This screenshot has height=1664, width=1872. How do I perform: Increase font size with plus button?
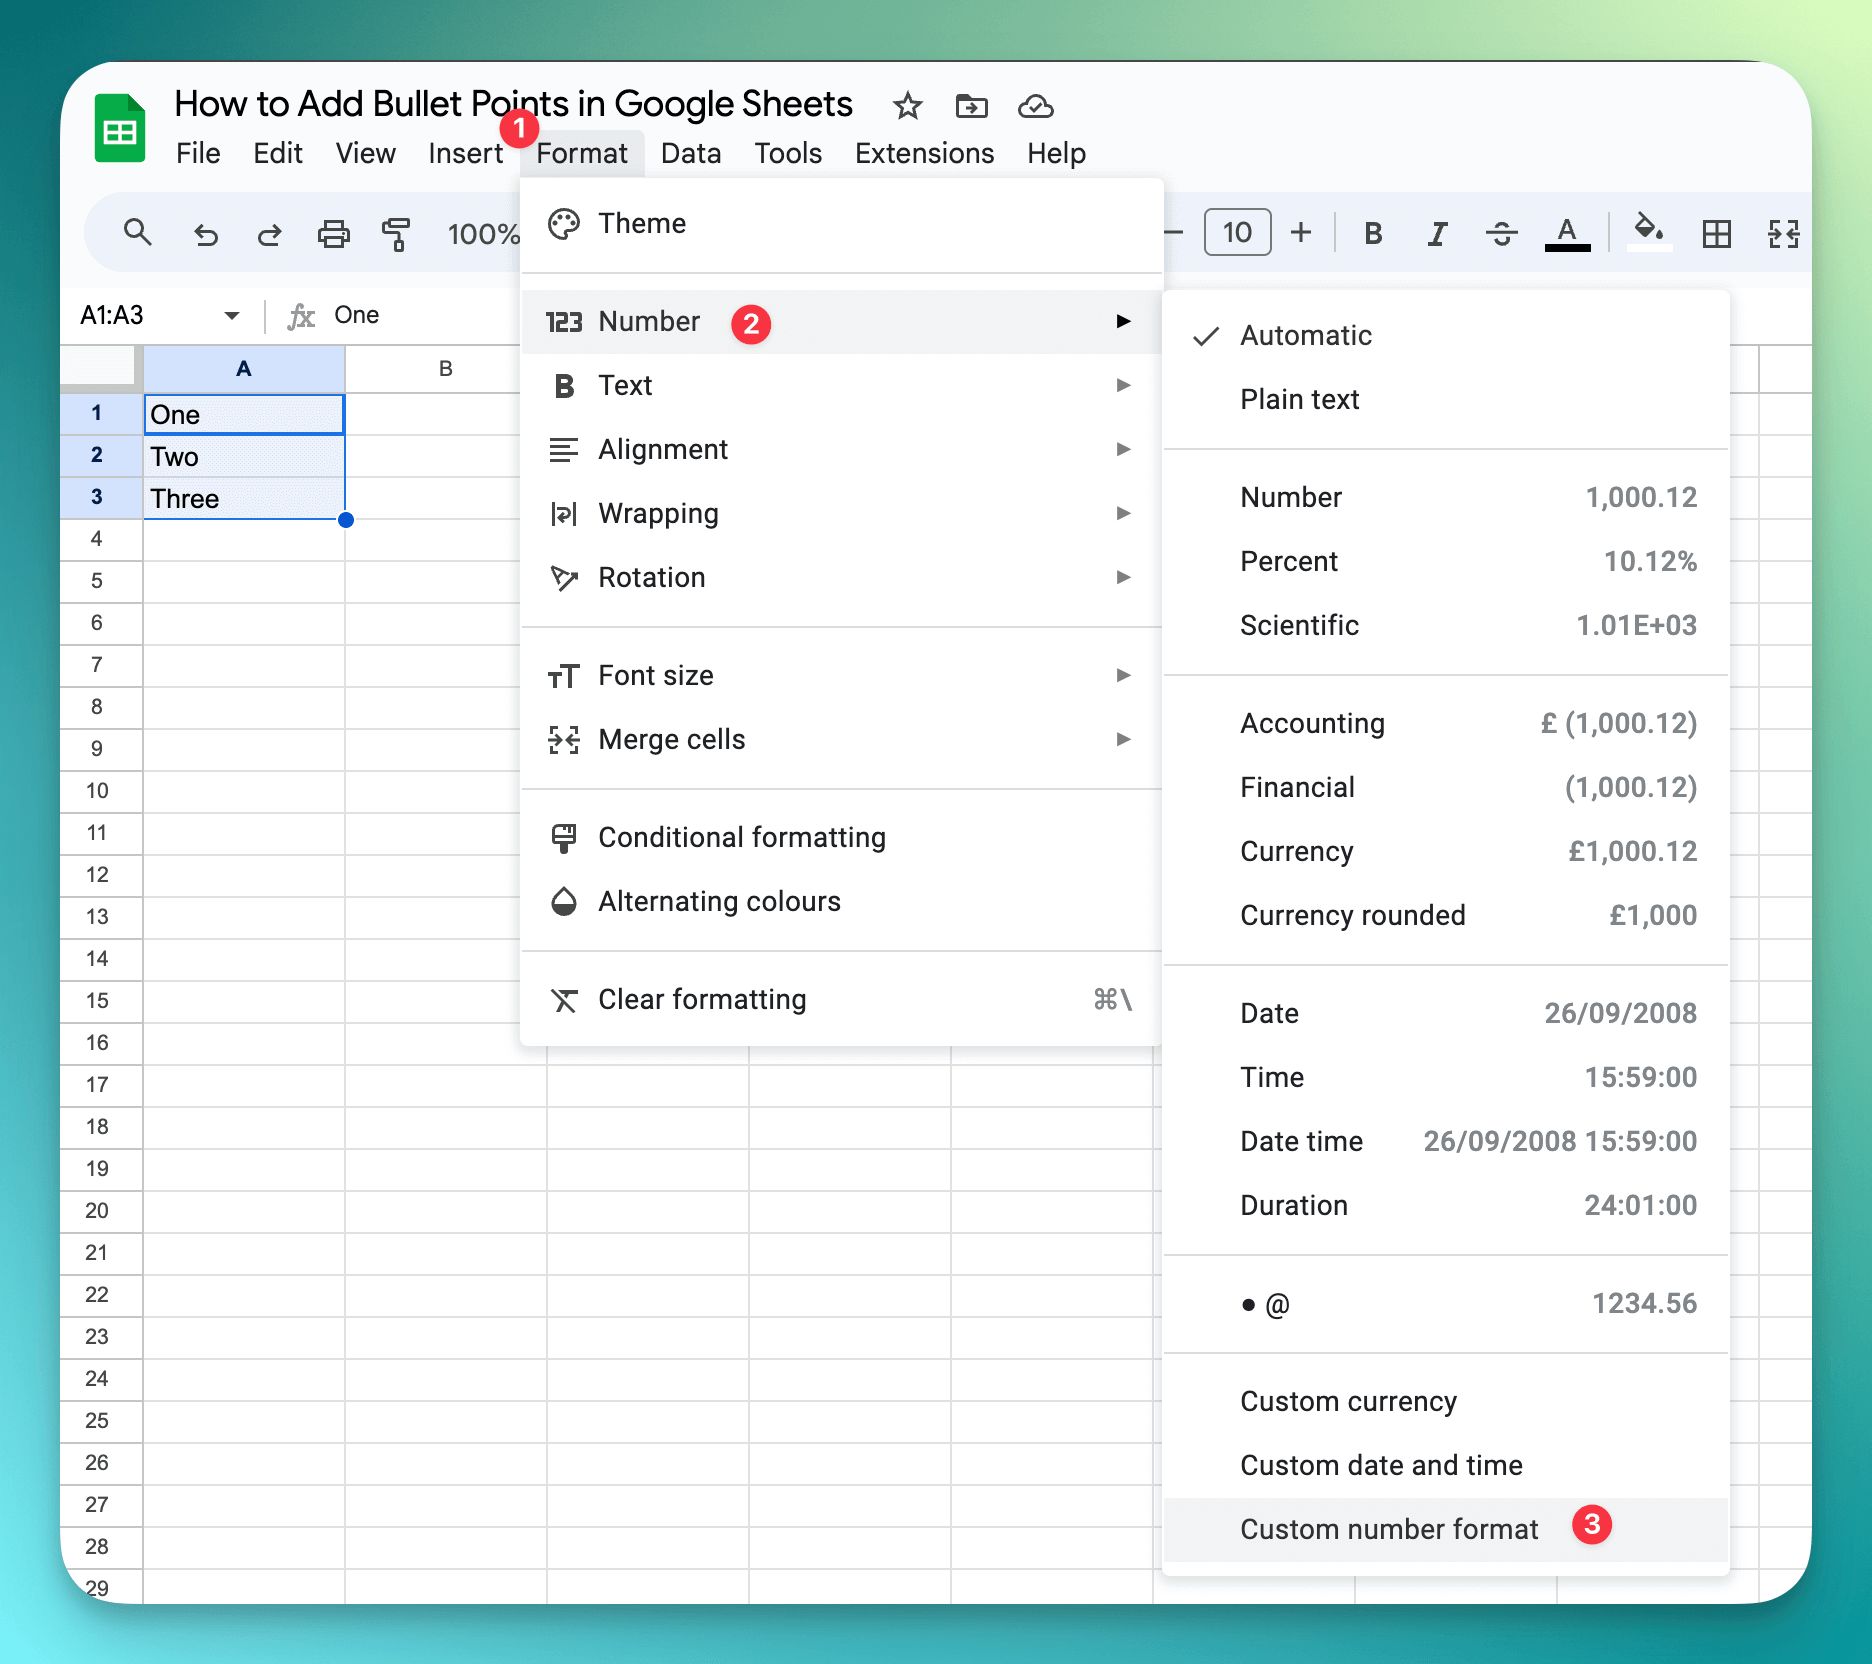click(1301, 232)
